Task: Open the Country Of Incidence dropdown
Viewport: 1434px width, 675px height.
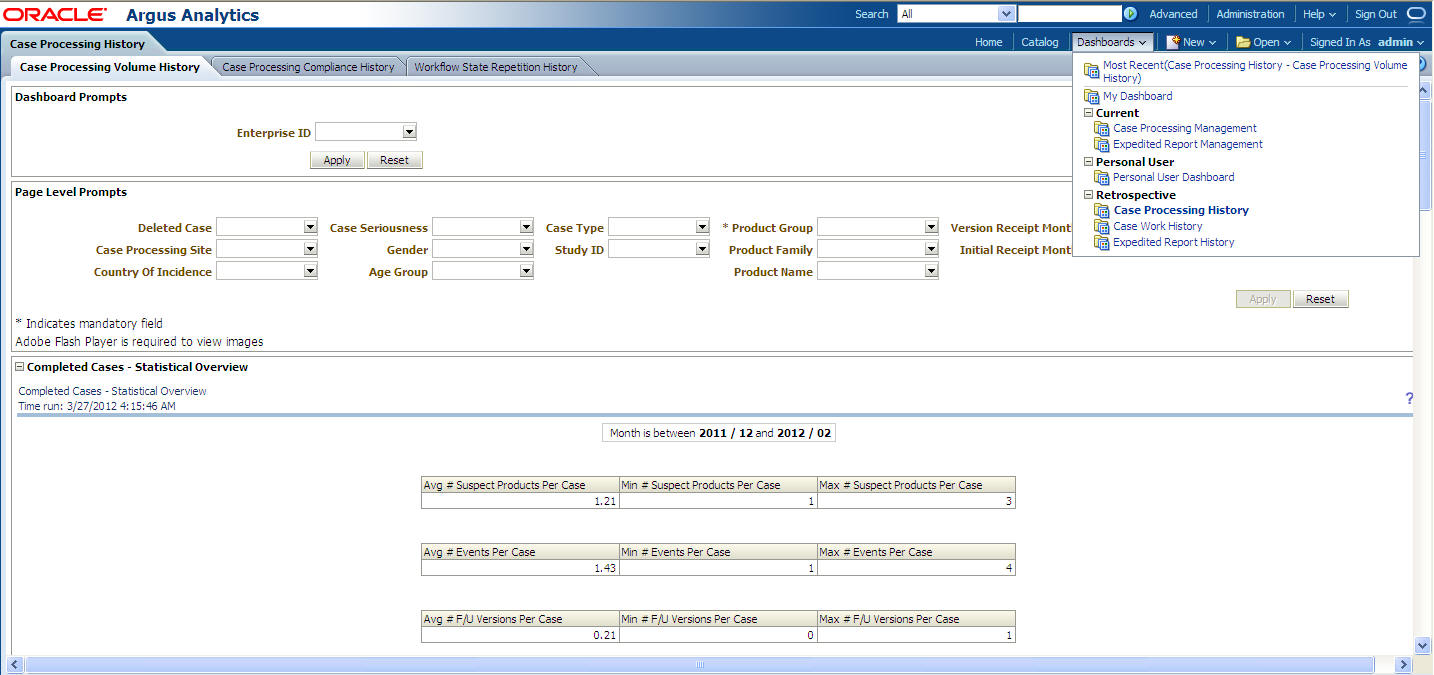Action: 310,271
